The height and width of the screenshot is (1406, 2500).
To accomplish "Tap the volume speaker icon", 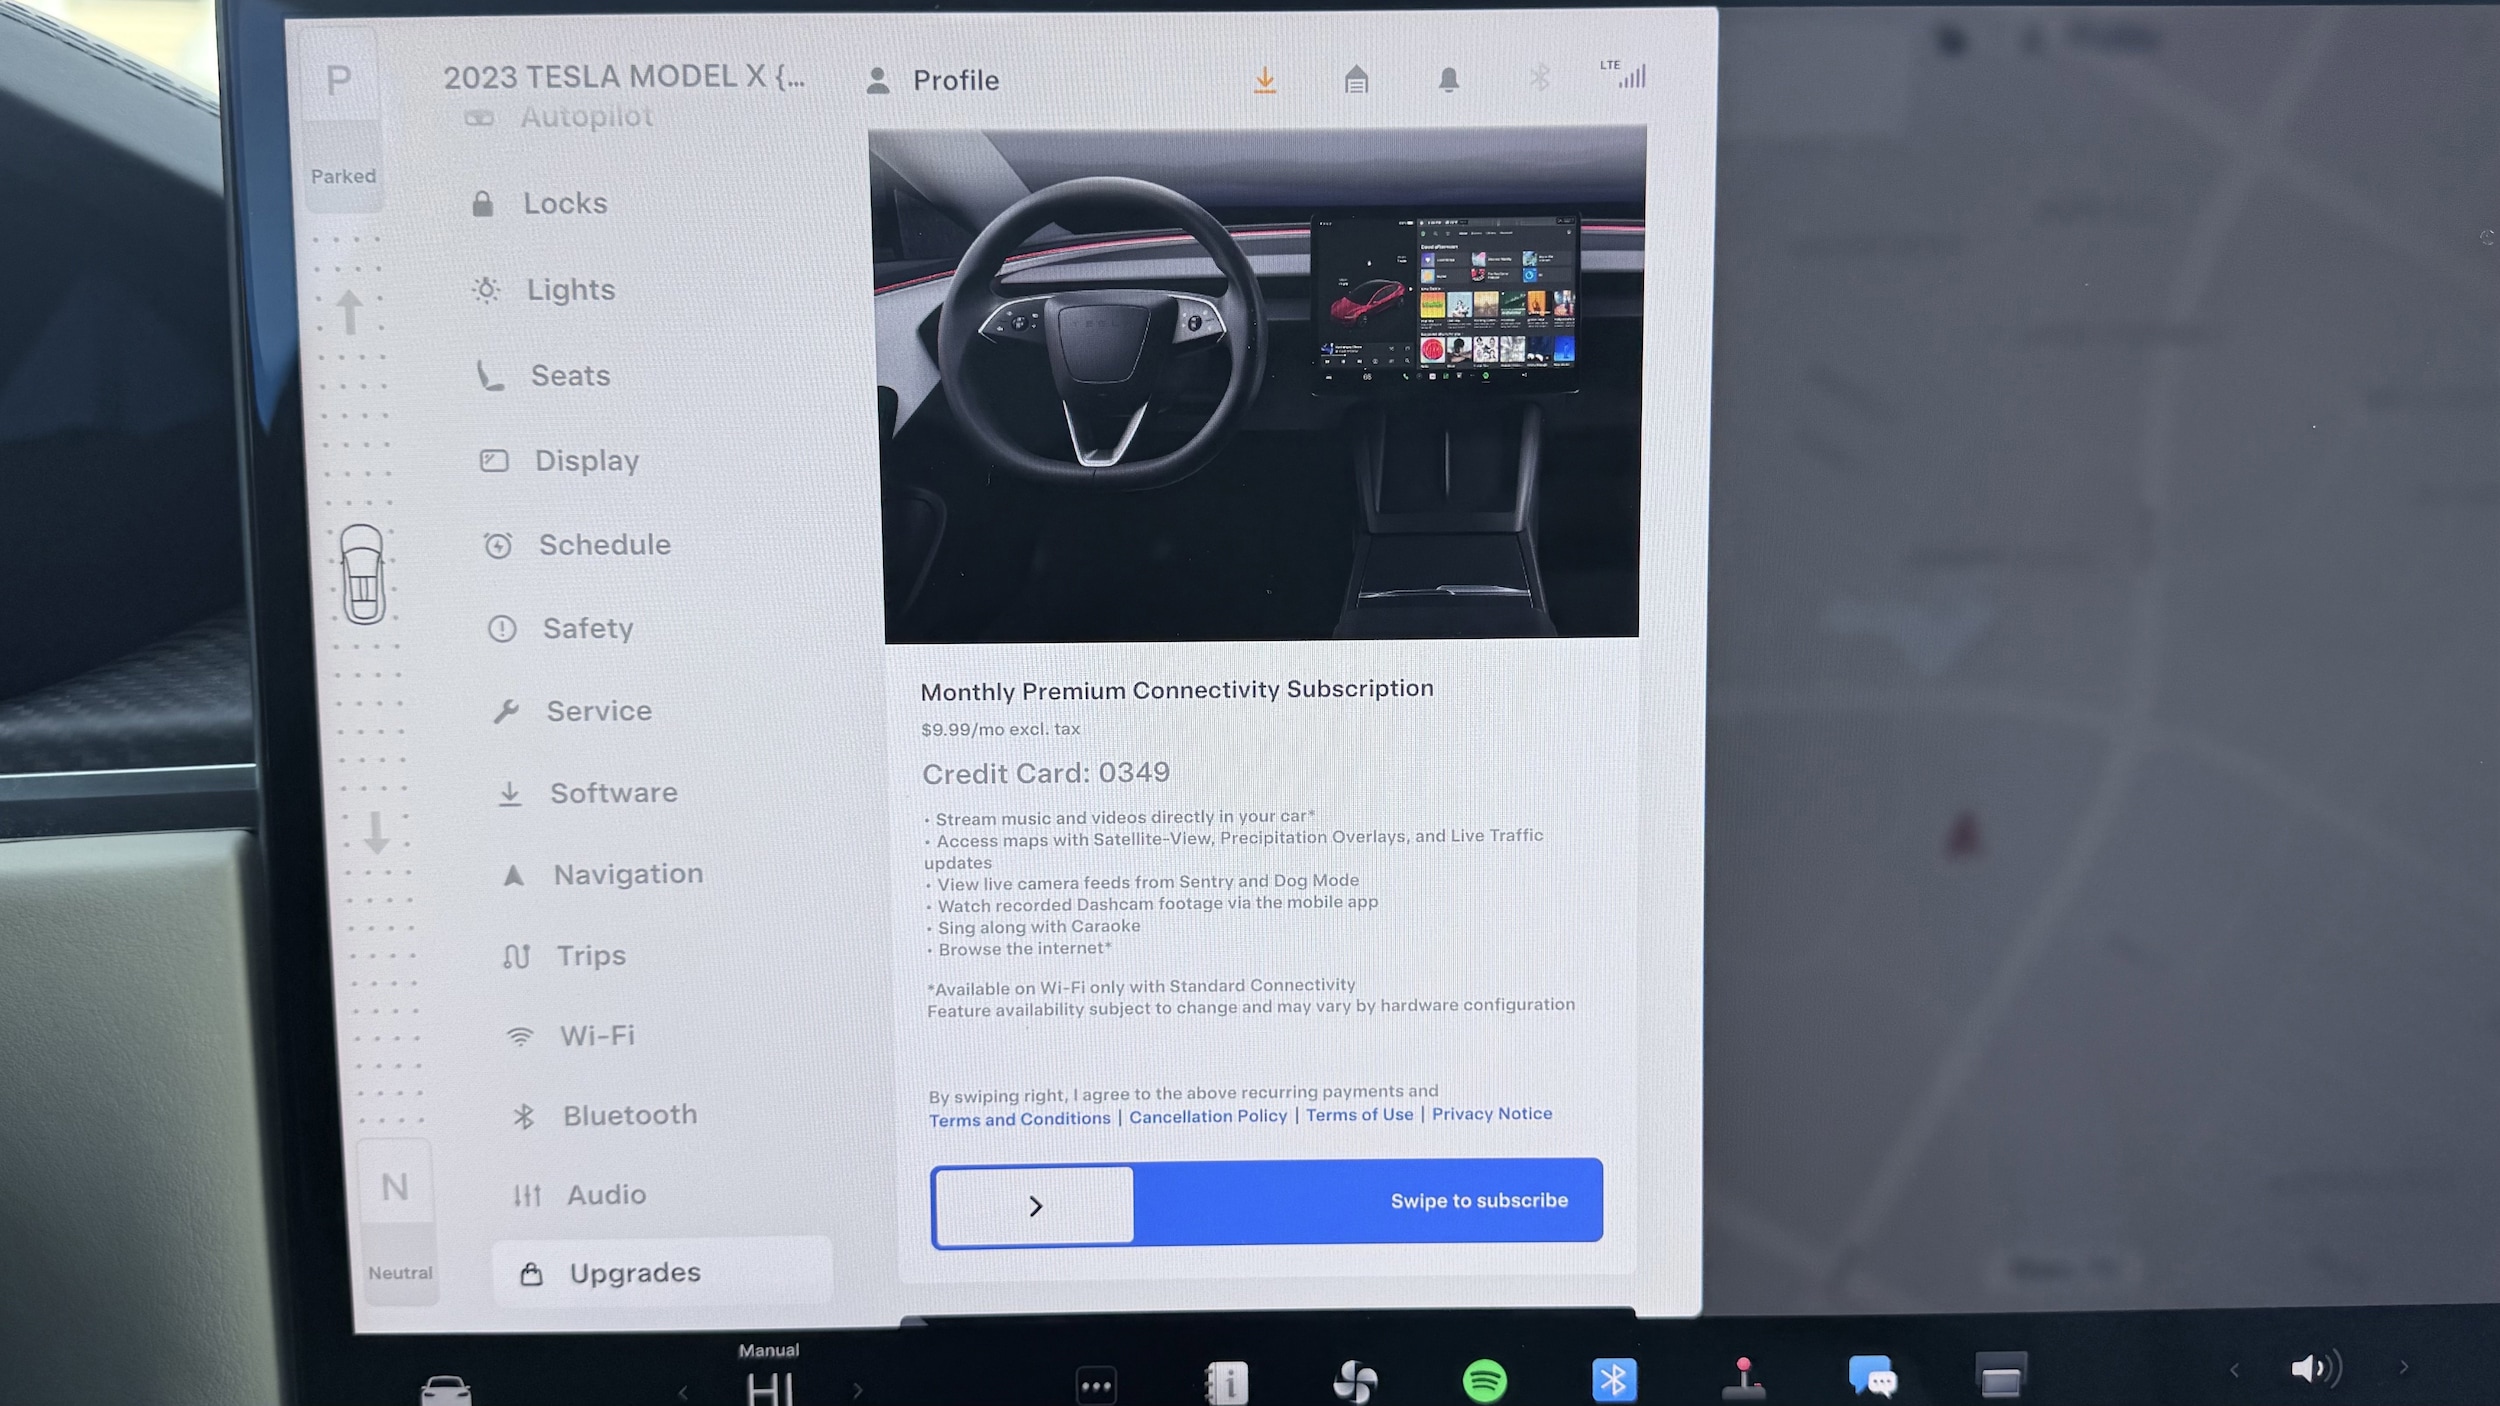I will [2315, 1368].
